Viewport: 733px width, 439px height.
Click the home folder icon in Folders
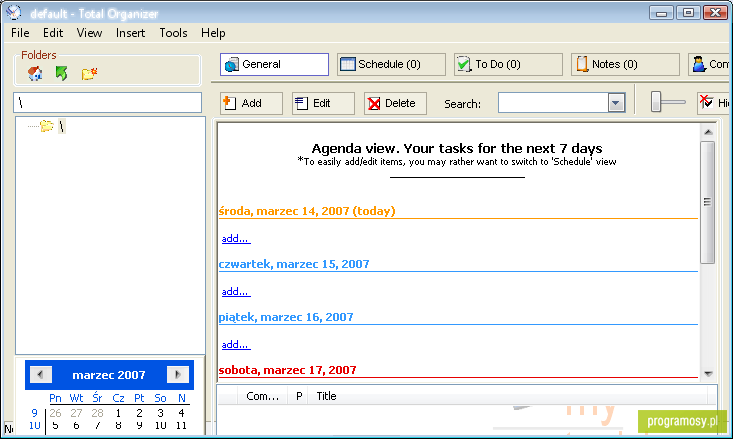tap(35, 73)
